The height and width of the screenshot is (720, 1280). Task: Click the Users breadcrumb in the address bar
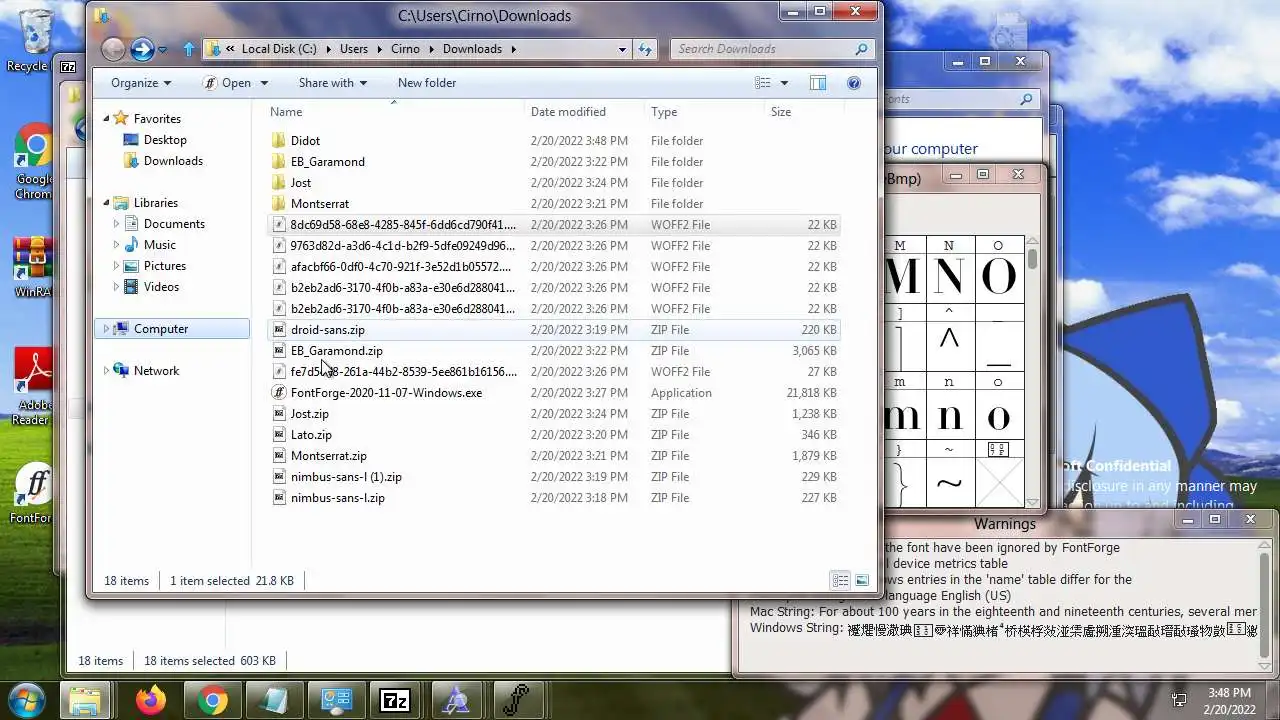coord(354,49)
